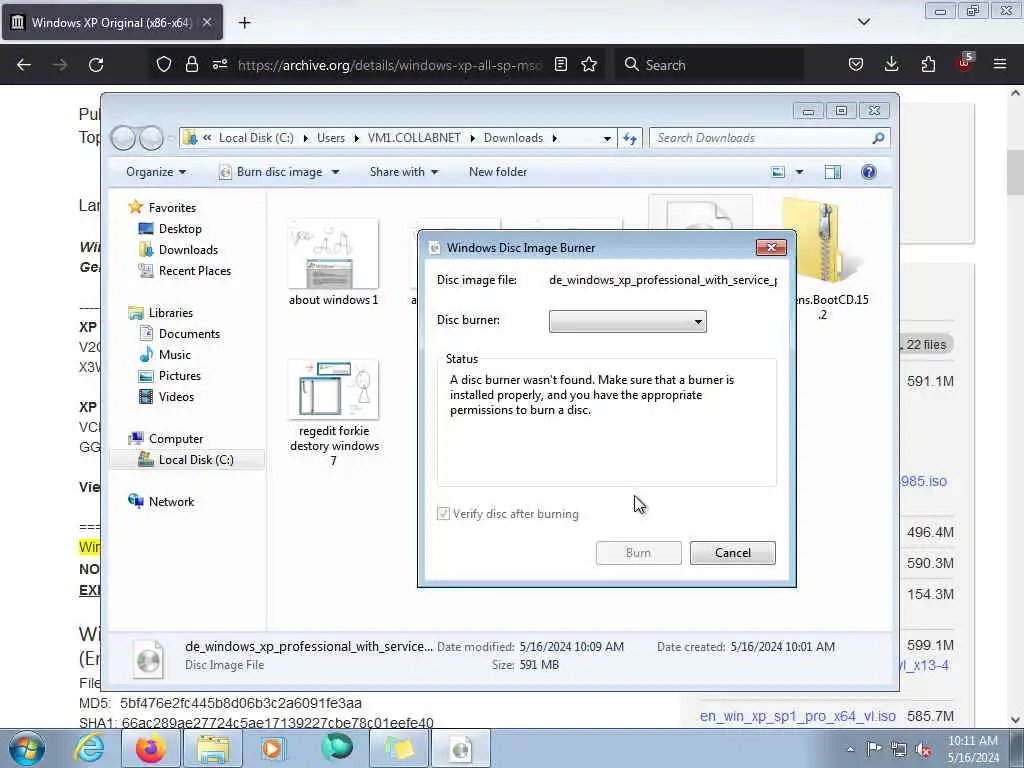Refresh the Downloads folder view

(x=630, y=138)
